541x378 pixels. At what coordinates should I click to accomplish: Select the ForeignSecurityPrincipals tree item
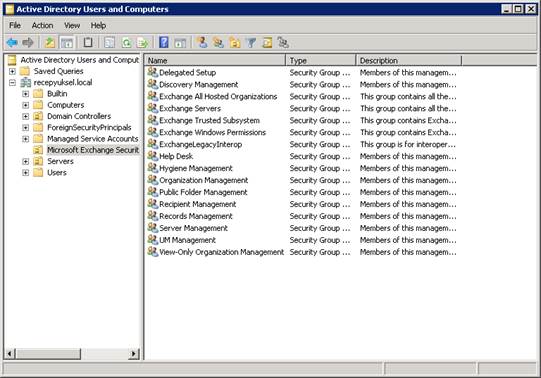coord(89,127)
